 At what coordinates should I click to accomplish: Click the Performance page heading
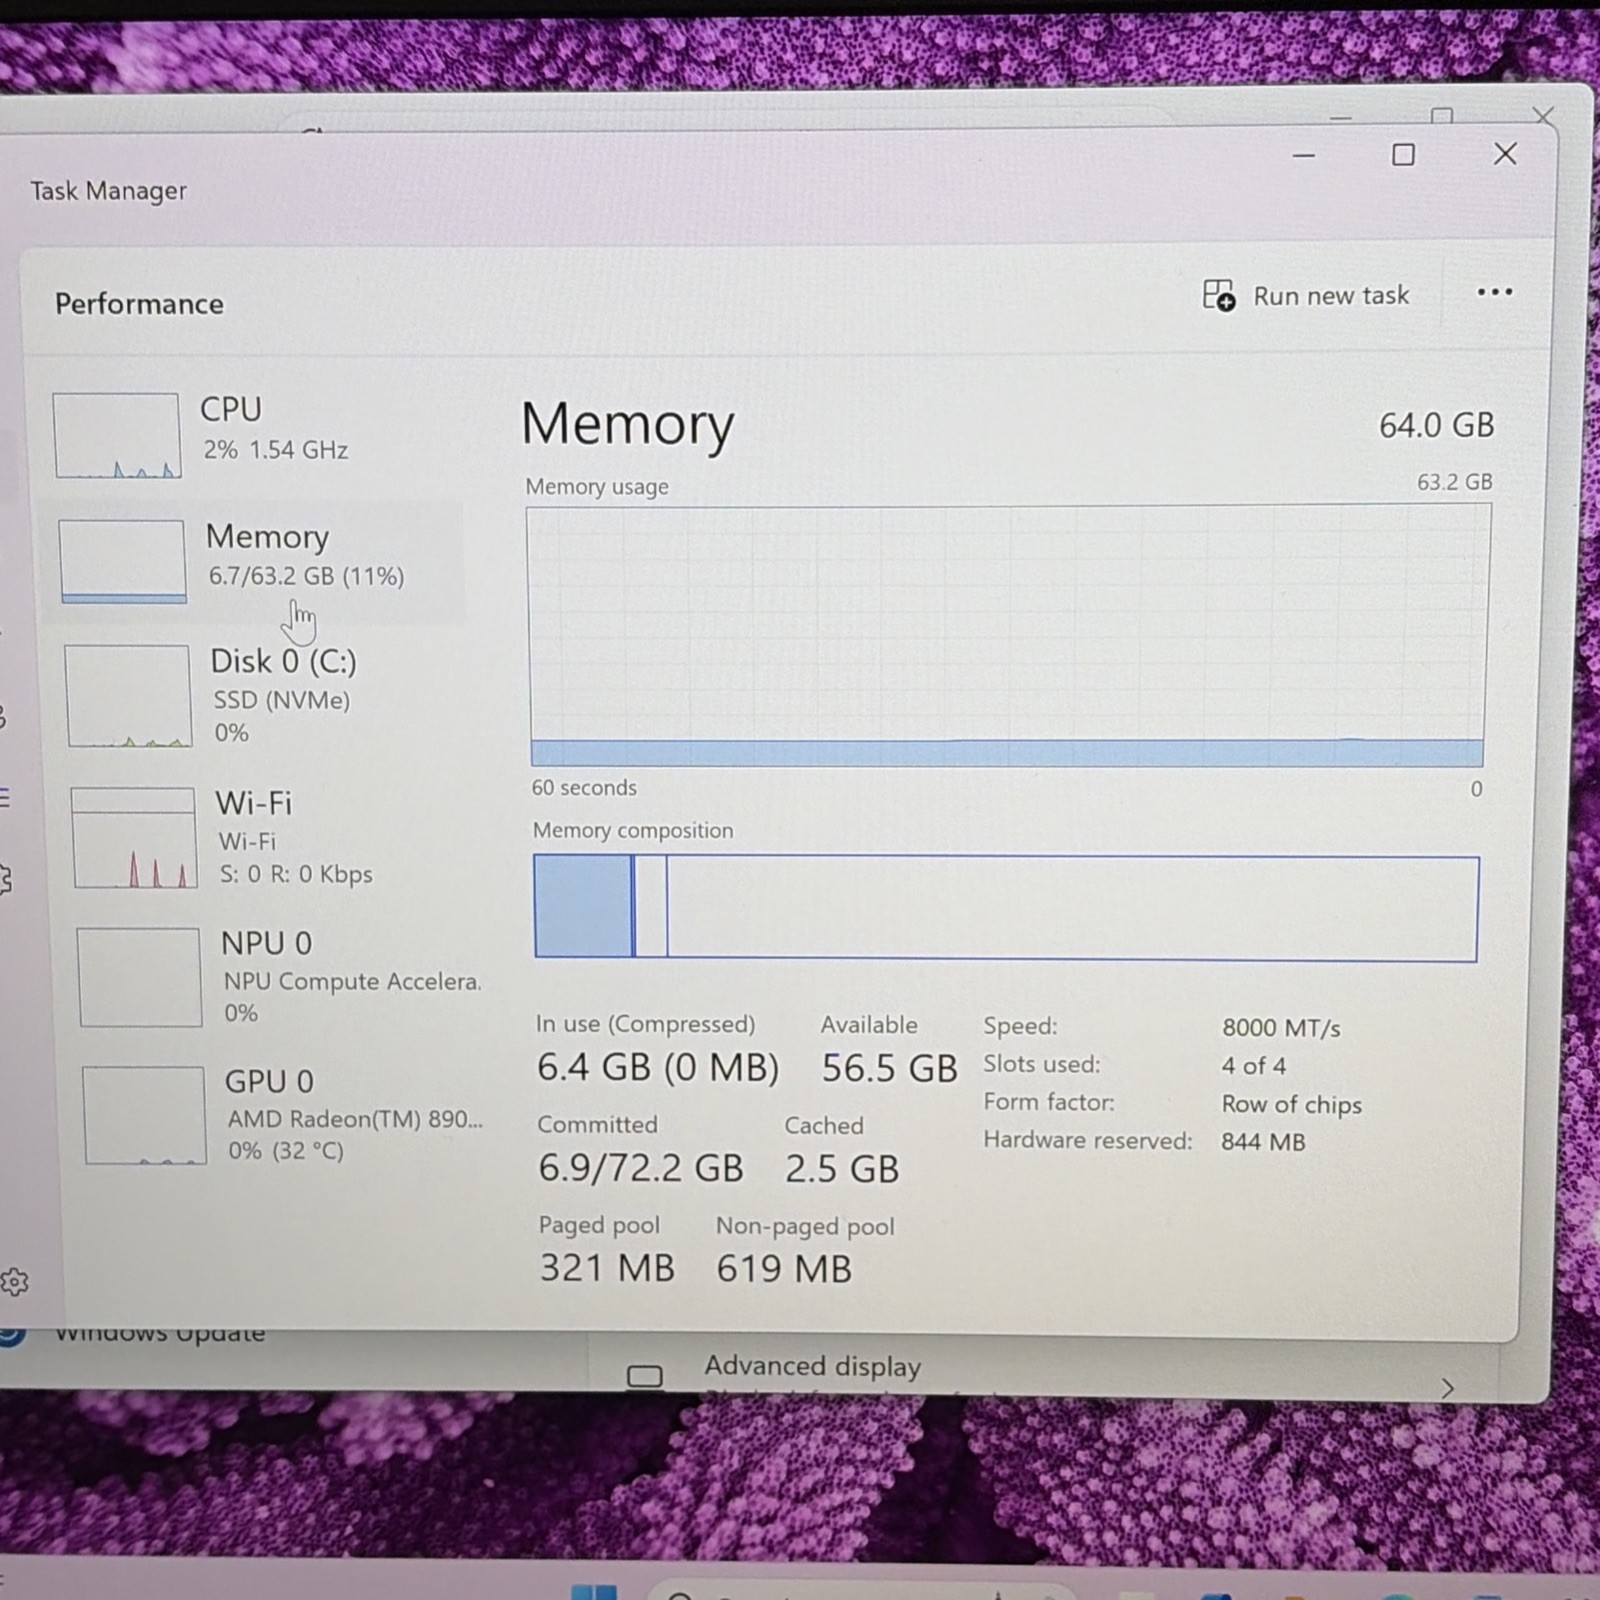point(139,304)
